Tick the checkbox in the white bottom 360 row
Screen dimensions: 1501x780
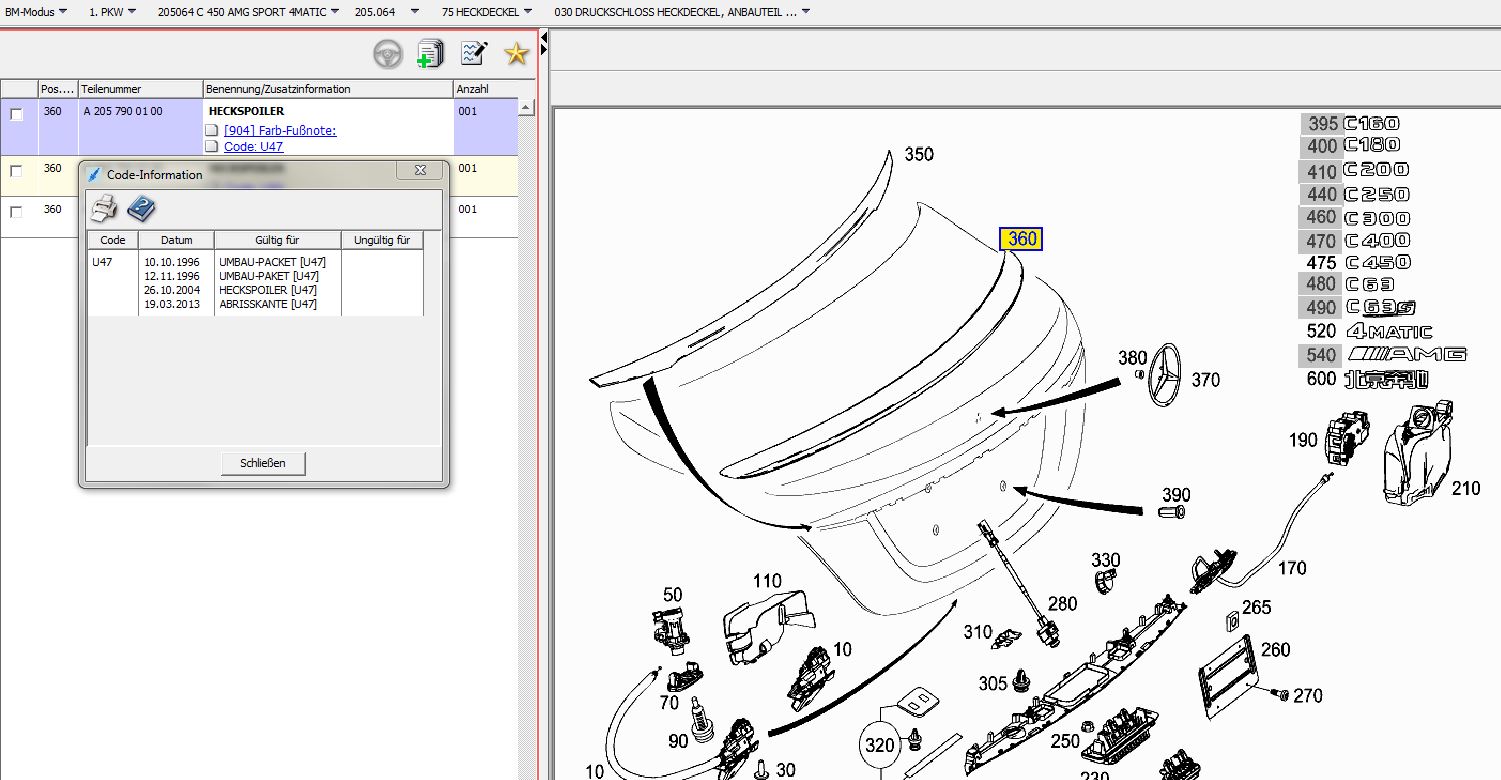[x=17, y=212]
